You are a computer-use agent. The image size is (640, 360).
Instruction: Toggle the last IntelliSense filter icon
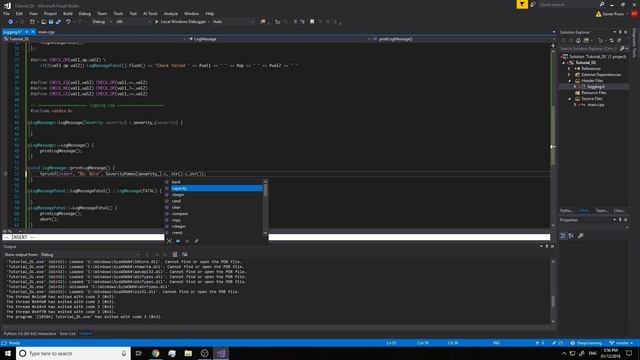tap(196, 241)
